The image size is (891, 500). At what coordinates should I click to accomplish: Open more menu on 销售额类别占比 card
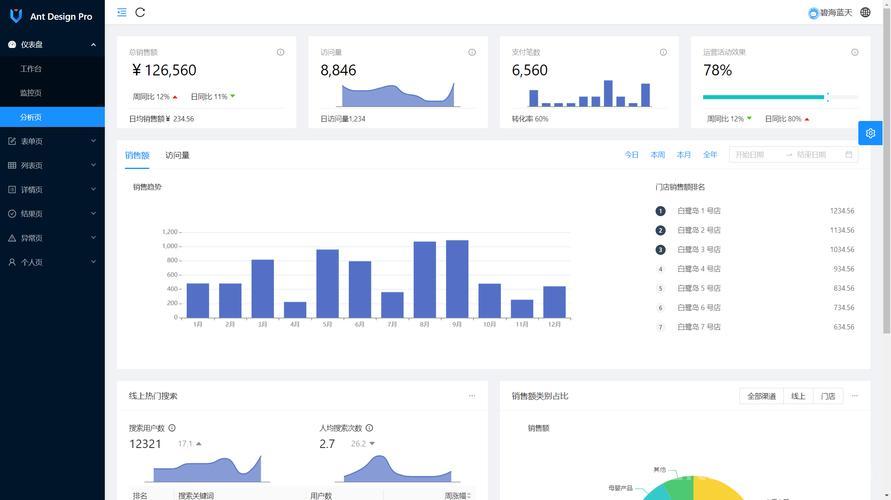point(854,396)
